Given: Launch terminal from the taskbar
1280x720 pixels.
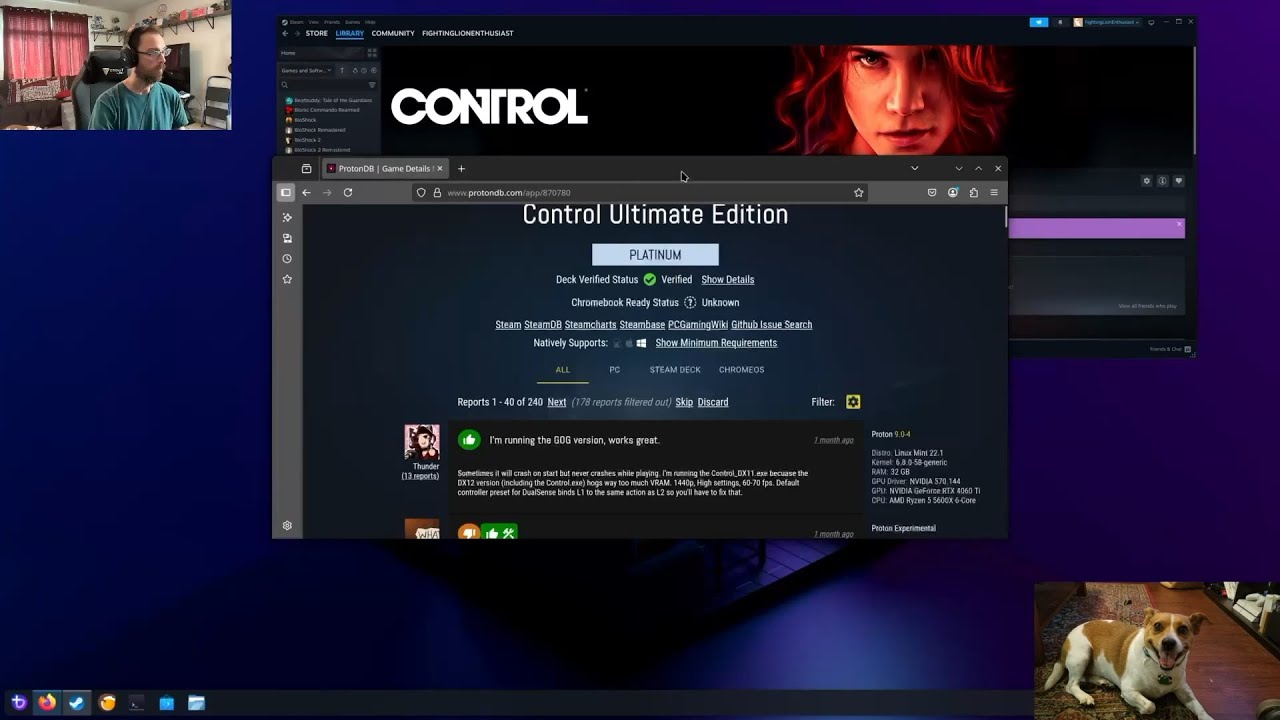Looking at the screenshot, I should [137, 703].
